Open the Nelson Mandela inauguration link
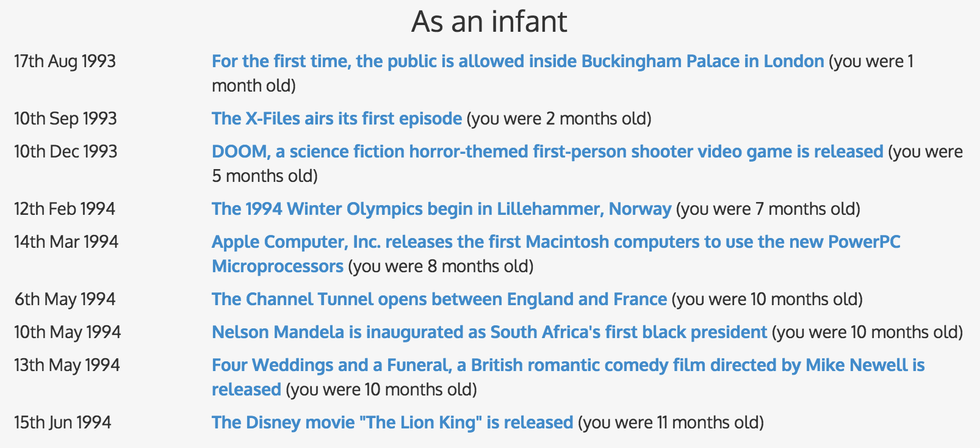Screen dimensions: 980x448 (x=489, y=332)
